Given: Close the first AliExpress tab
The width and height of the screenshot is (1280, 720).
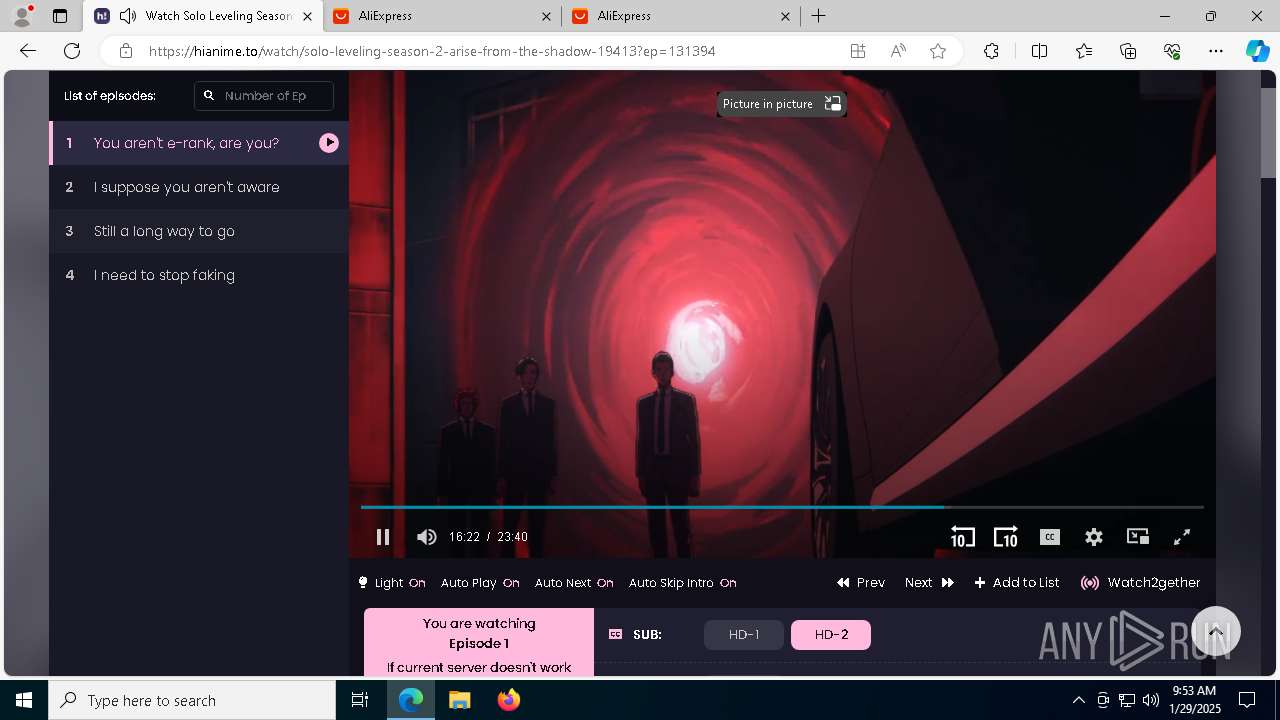Looking at the screenshot, I should tap(546, 16).
